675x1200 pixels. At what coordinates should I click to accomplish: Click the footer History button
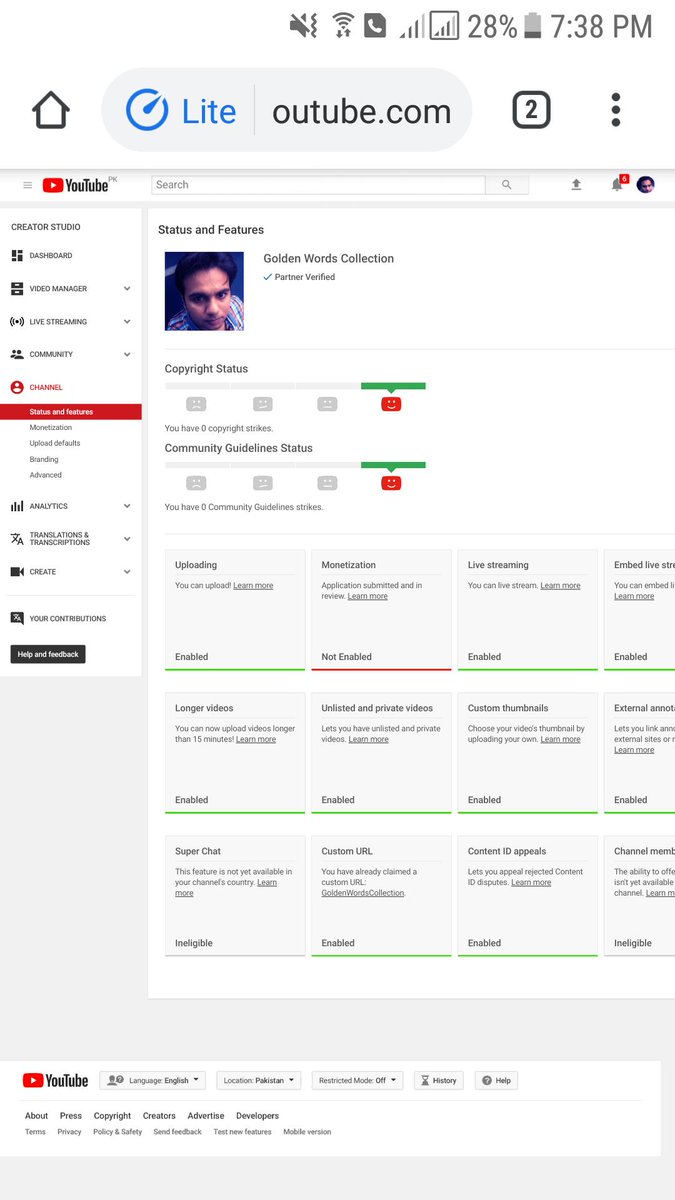point(439,1081)
